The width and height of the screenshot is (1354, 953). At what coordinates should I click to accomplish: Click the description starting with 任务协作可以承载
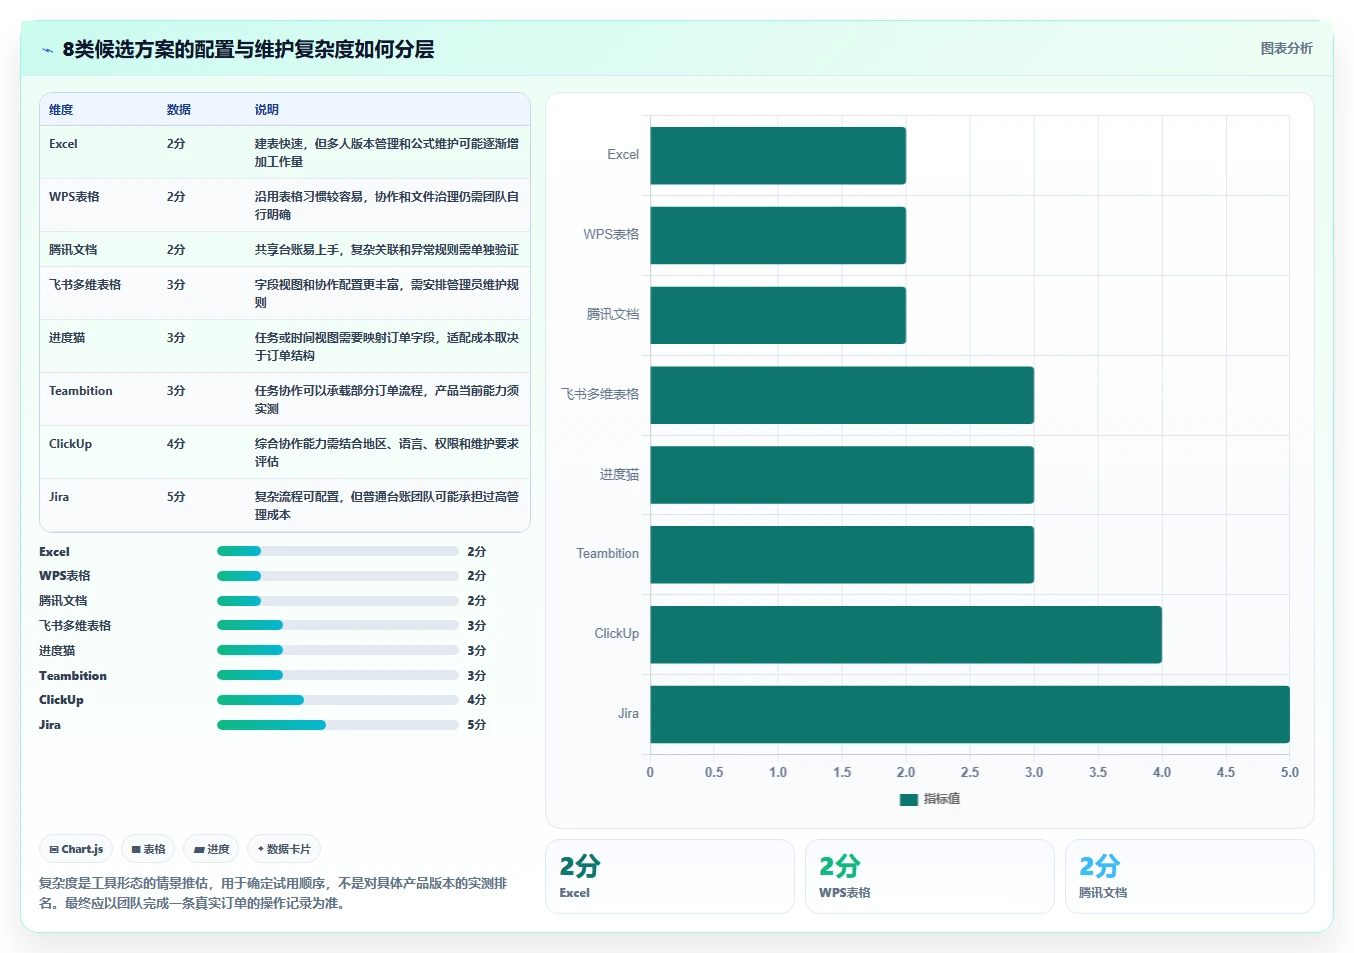pyautogui.click(x=387, y=400)
